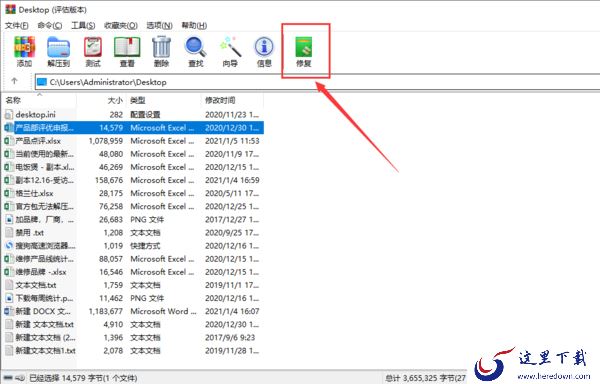The image size is (600, 384).
Task: Select the 产品点评.xlsx file
Action: [x=133, y=141]
